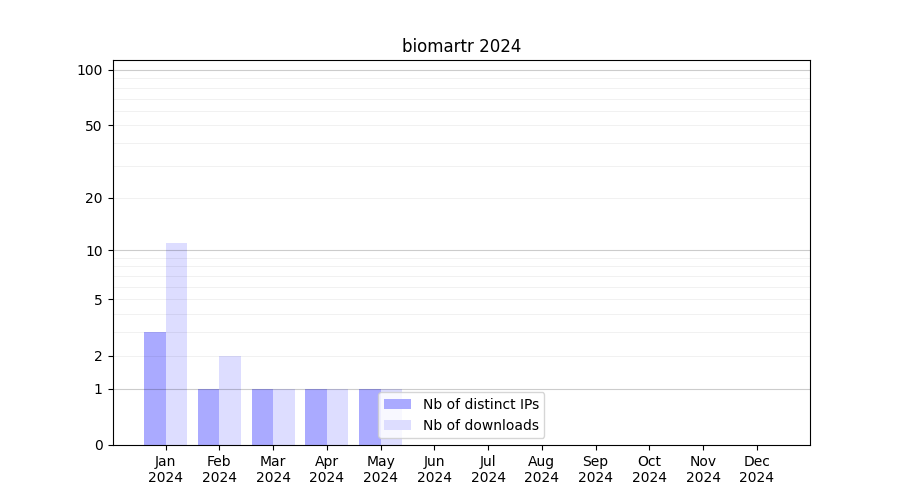Select the April distinct IPs bar
Image resolution: width=900 pixels, height=500 pixels.
pos(316,417)
